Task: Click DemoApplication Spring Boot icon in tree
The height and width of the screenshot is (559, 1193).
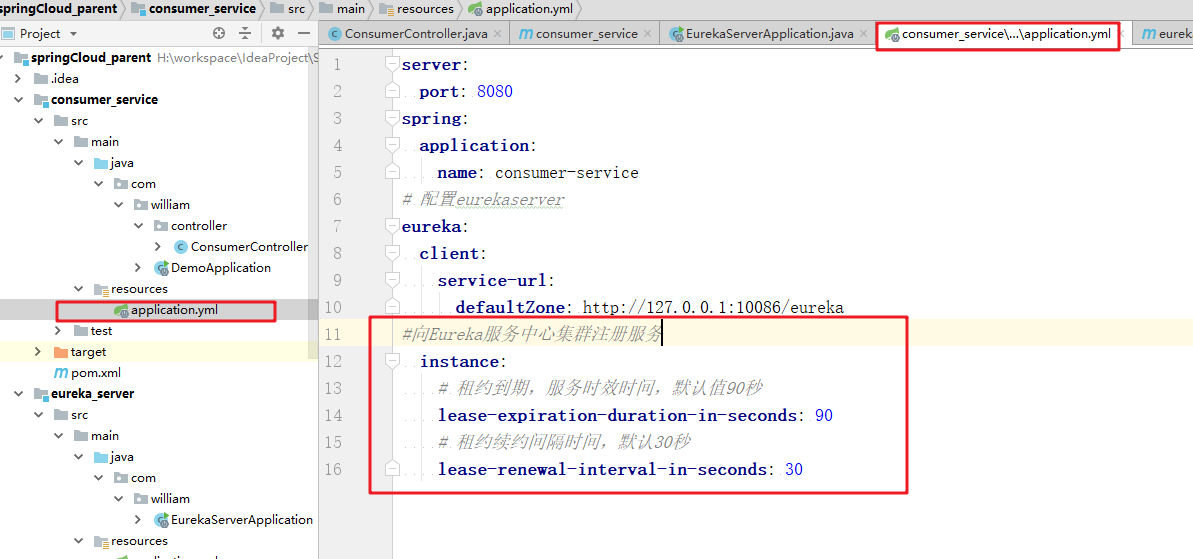Action: point(161,268)
